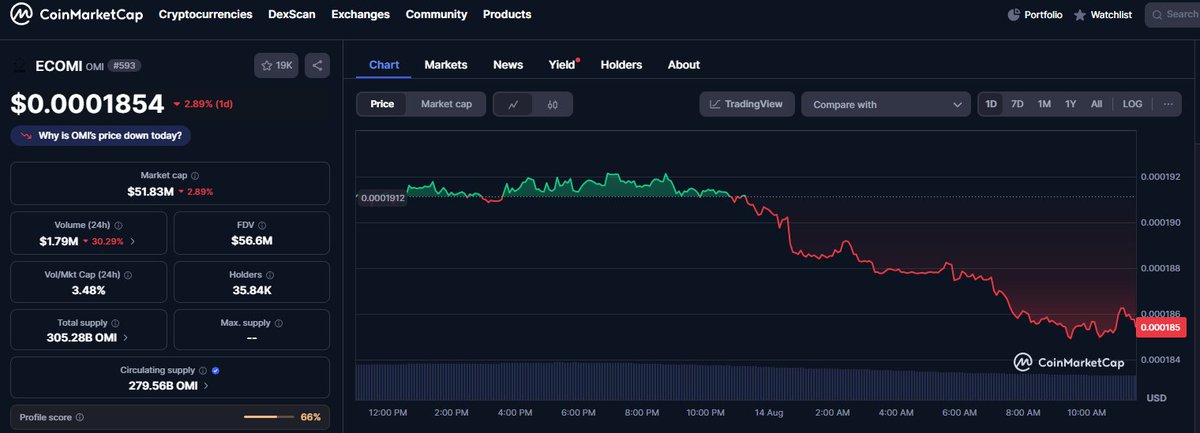Viewport: 1200px width, 433px height.
Task: Click Holders info icon
Action: click(270, 274)
